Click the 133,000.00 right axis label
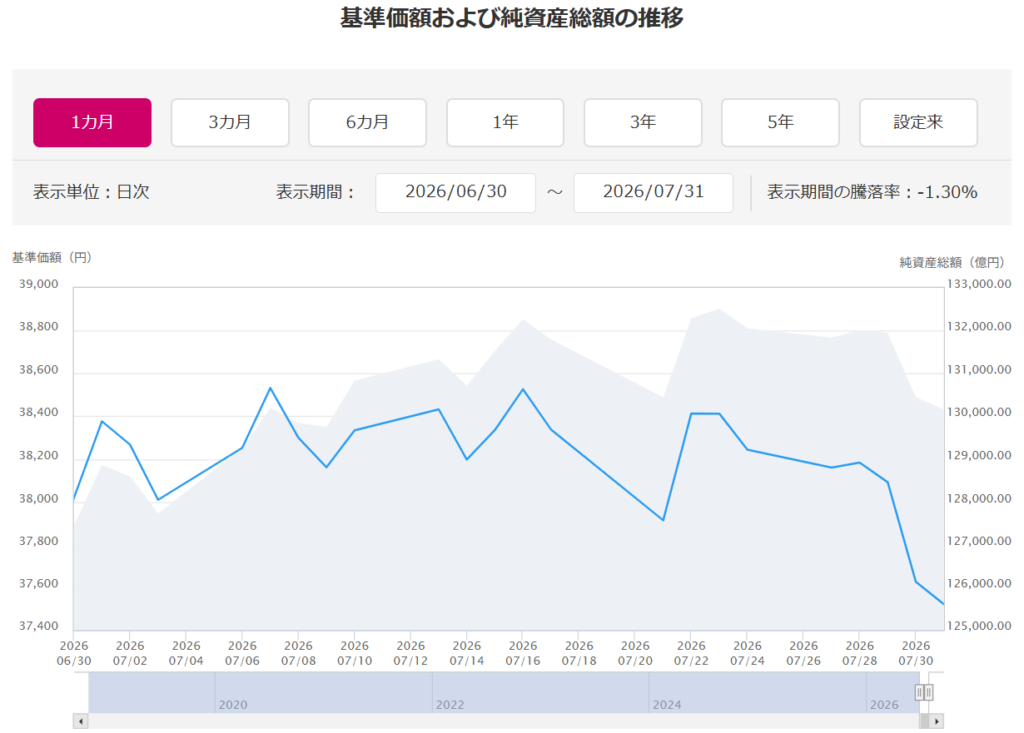 (979, 284)
